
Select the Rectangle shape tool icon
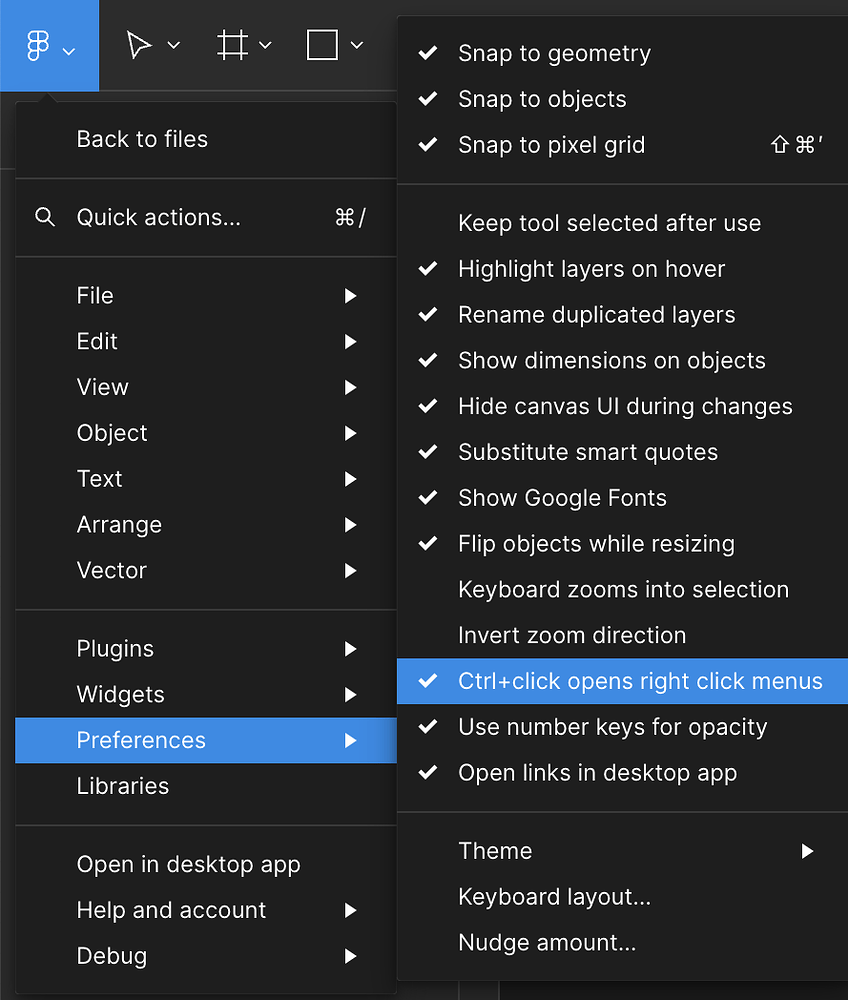coord(322,45)
